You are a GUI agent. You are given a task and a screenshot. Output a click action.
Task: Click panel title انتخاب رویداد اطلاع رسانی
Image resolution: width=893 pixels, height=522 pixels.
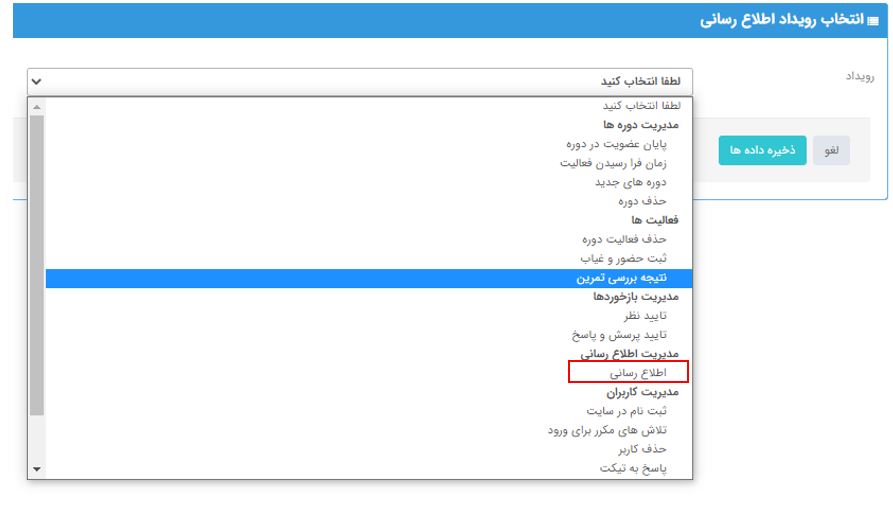tap(782, 20)
